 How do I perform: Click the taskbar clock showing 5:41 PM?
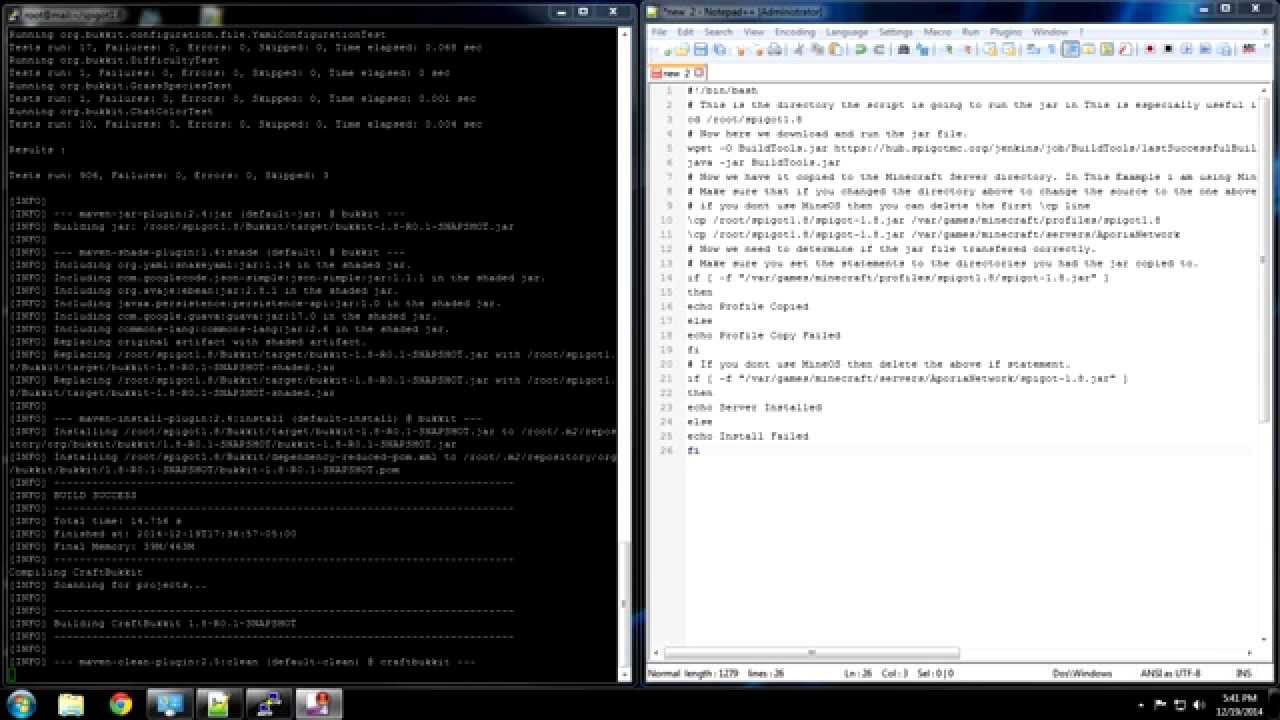pyautogui.click(x=1239, y=704)
